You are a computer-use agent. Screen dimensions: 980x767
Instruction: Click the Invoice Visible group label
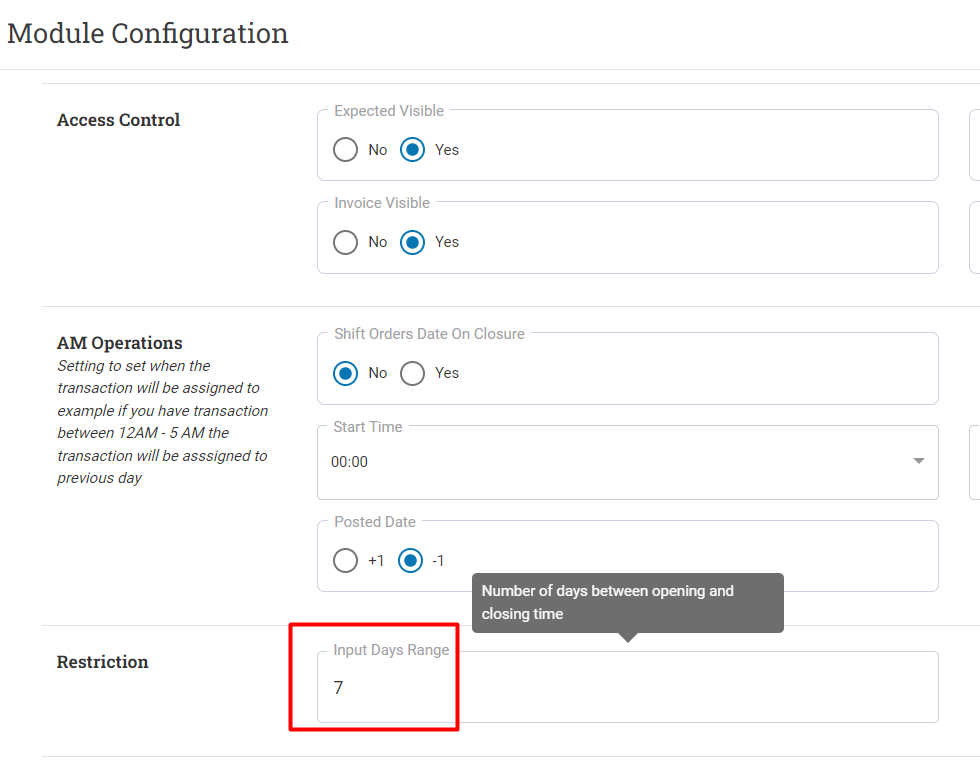(382, 203)
